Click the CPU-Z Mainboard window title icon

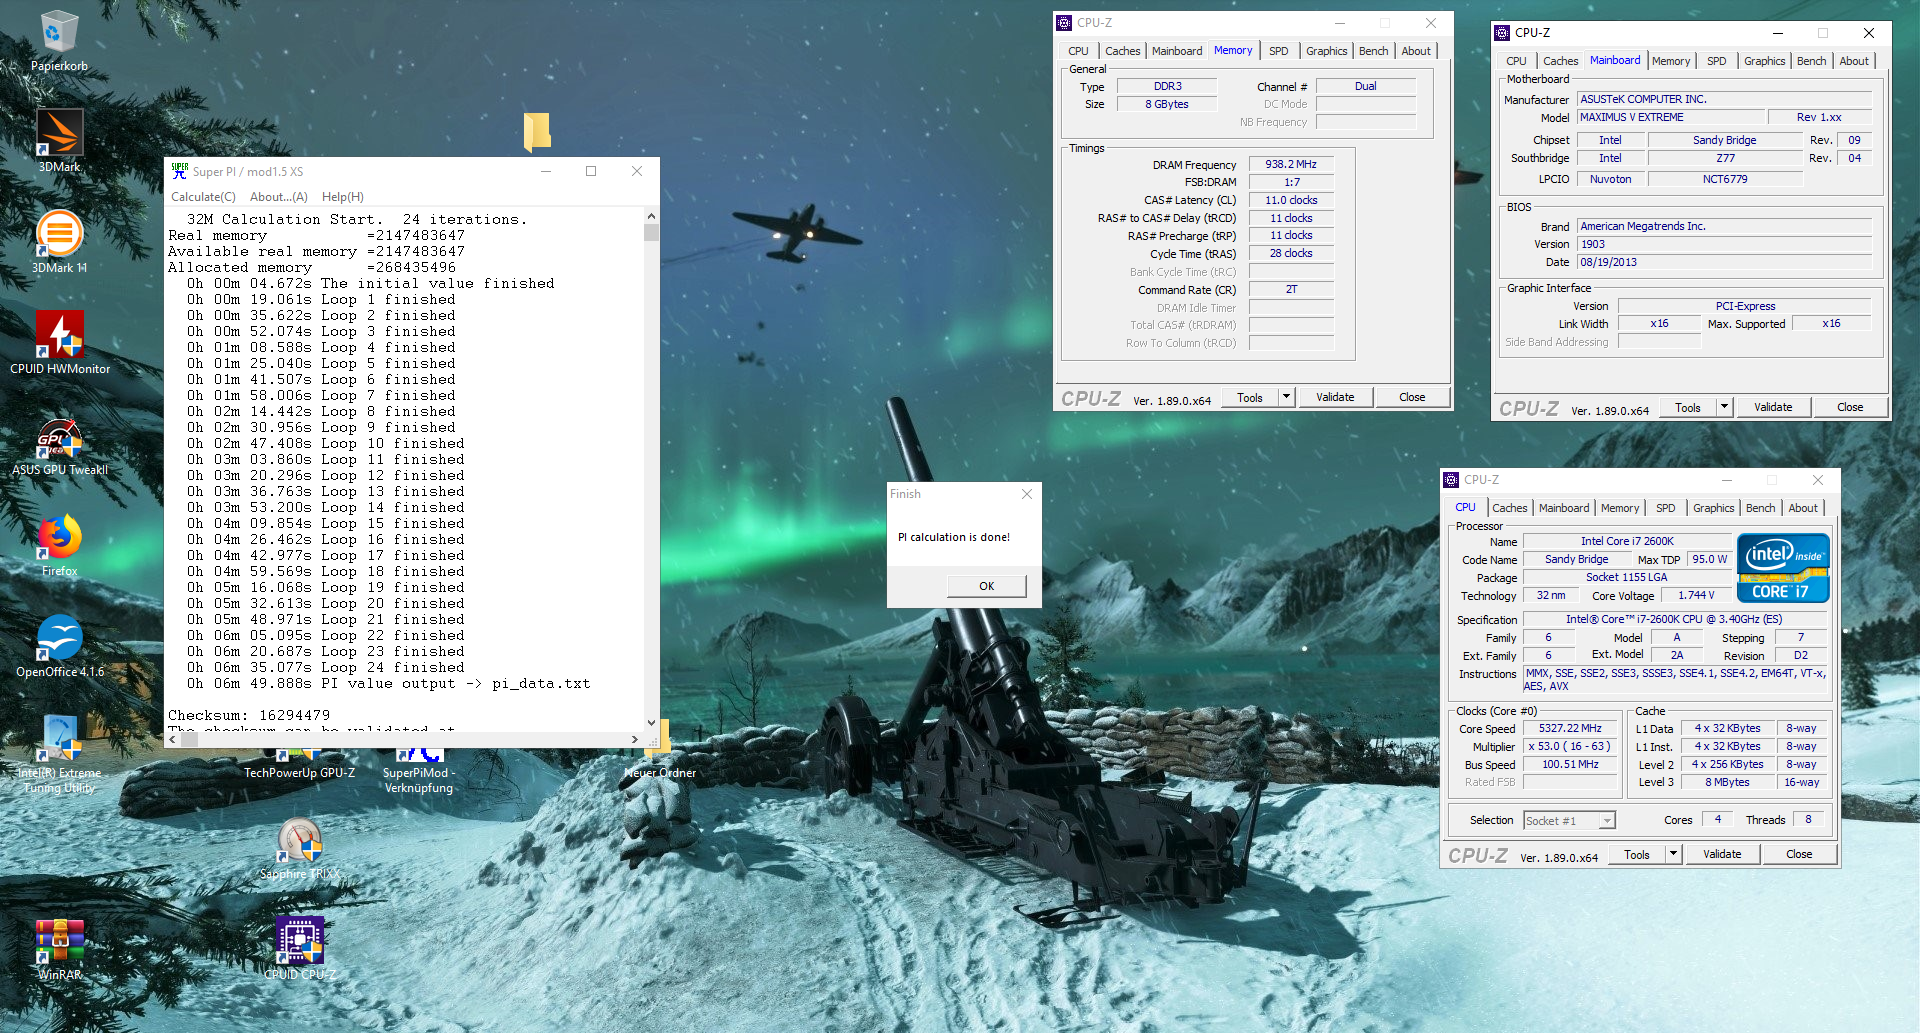click(x=1502, y=33)
